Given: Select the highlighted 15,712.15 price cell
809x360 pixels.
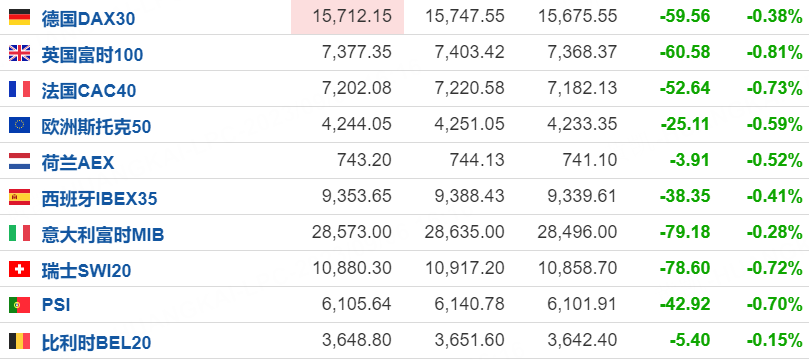Looking at the screenshot, I should click(x=347, y=17).
